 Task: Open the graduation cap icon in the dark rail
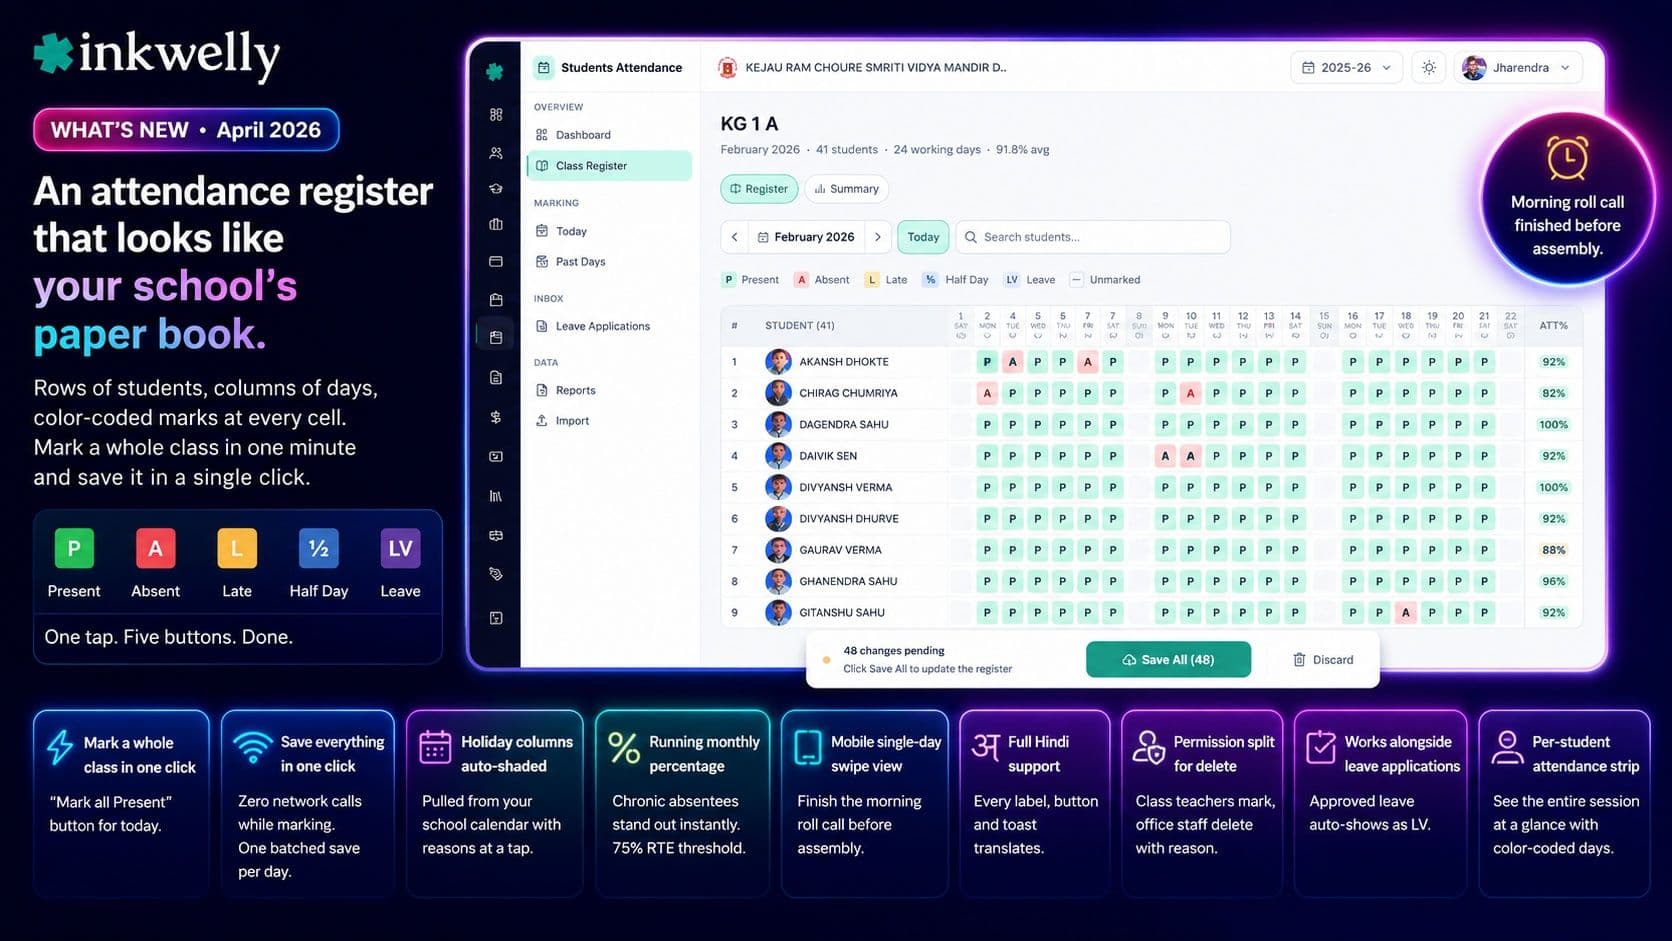(x=496, y=189)
